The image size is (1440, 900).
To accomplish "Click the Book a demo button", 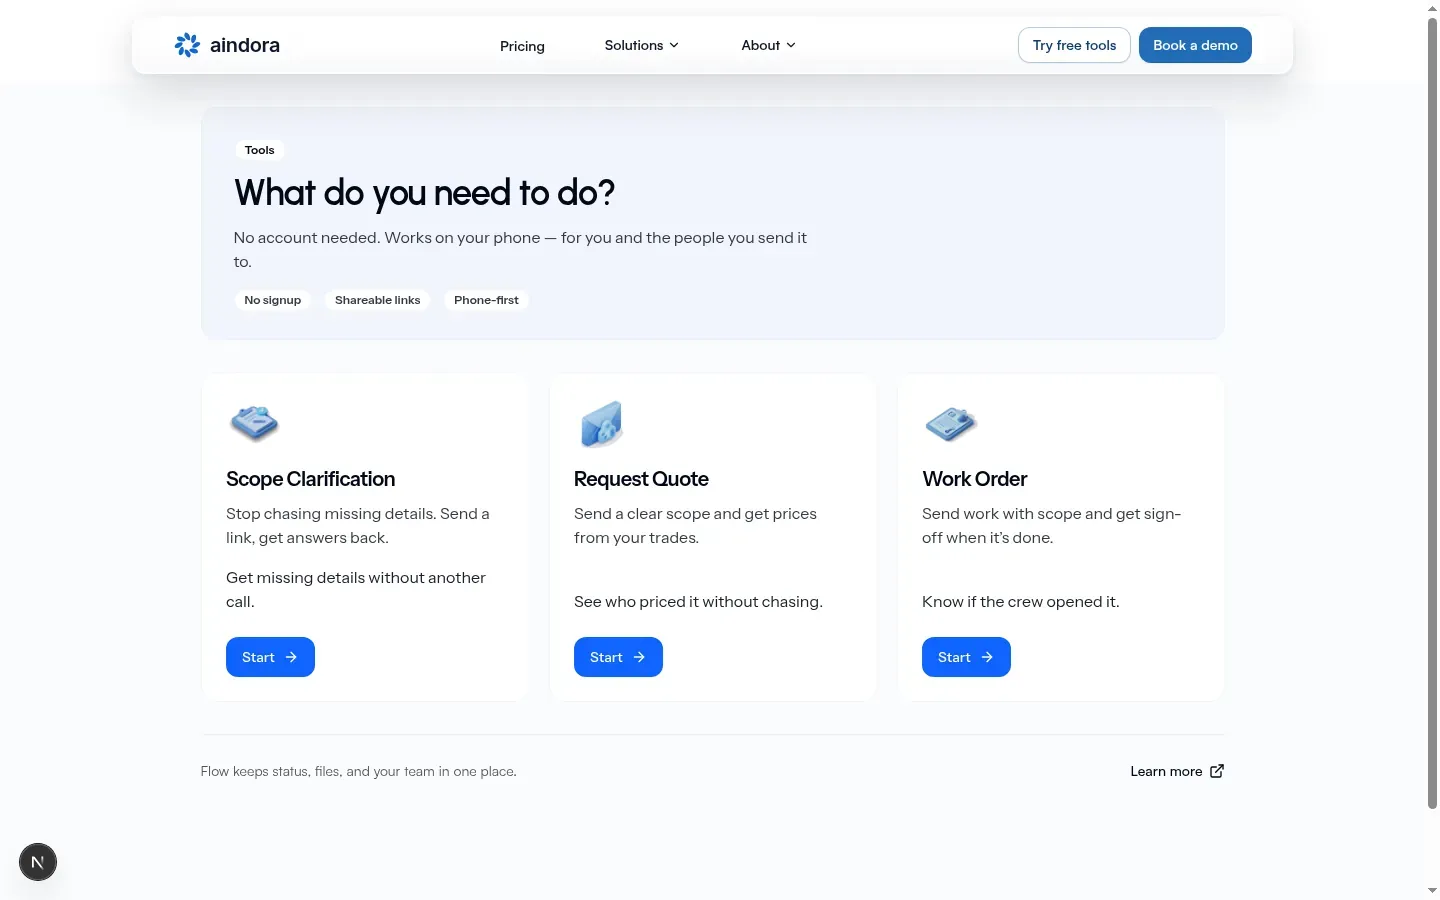I will 1195,45.
